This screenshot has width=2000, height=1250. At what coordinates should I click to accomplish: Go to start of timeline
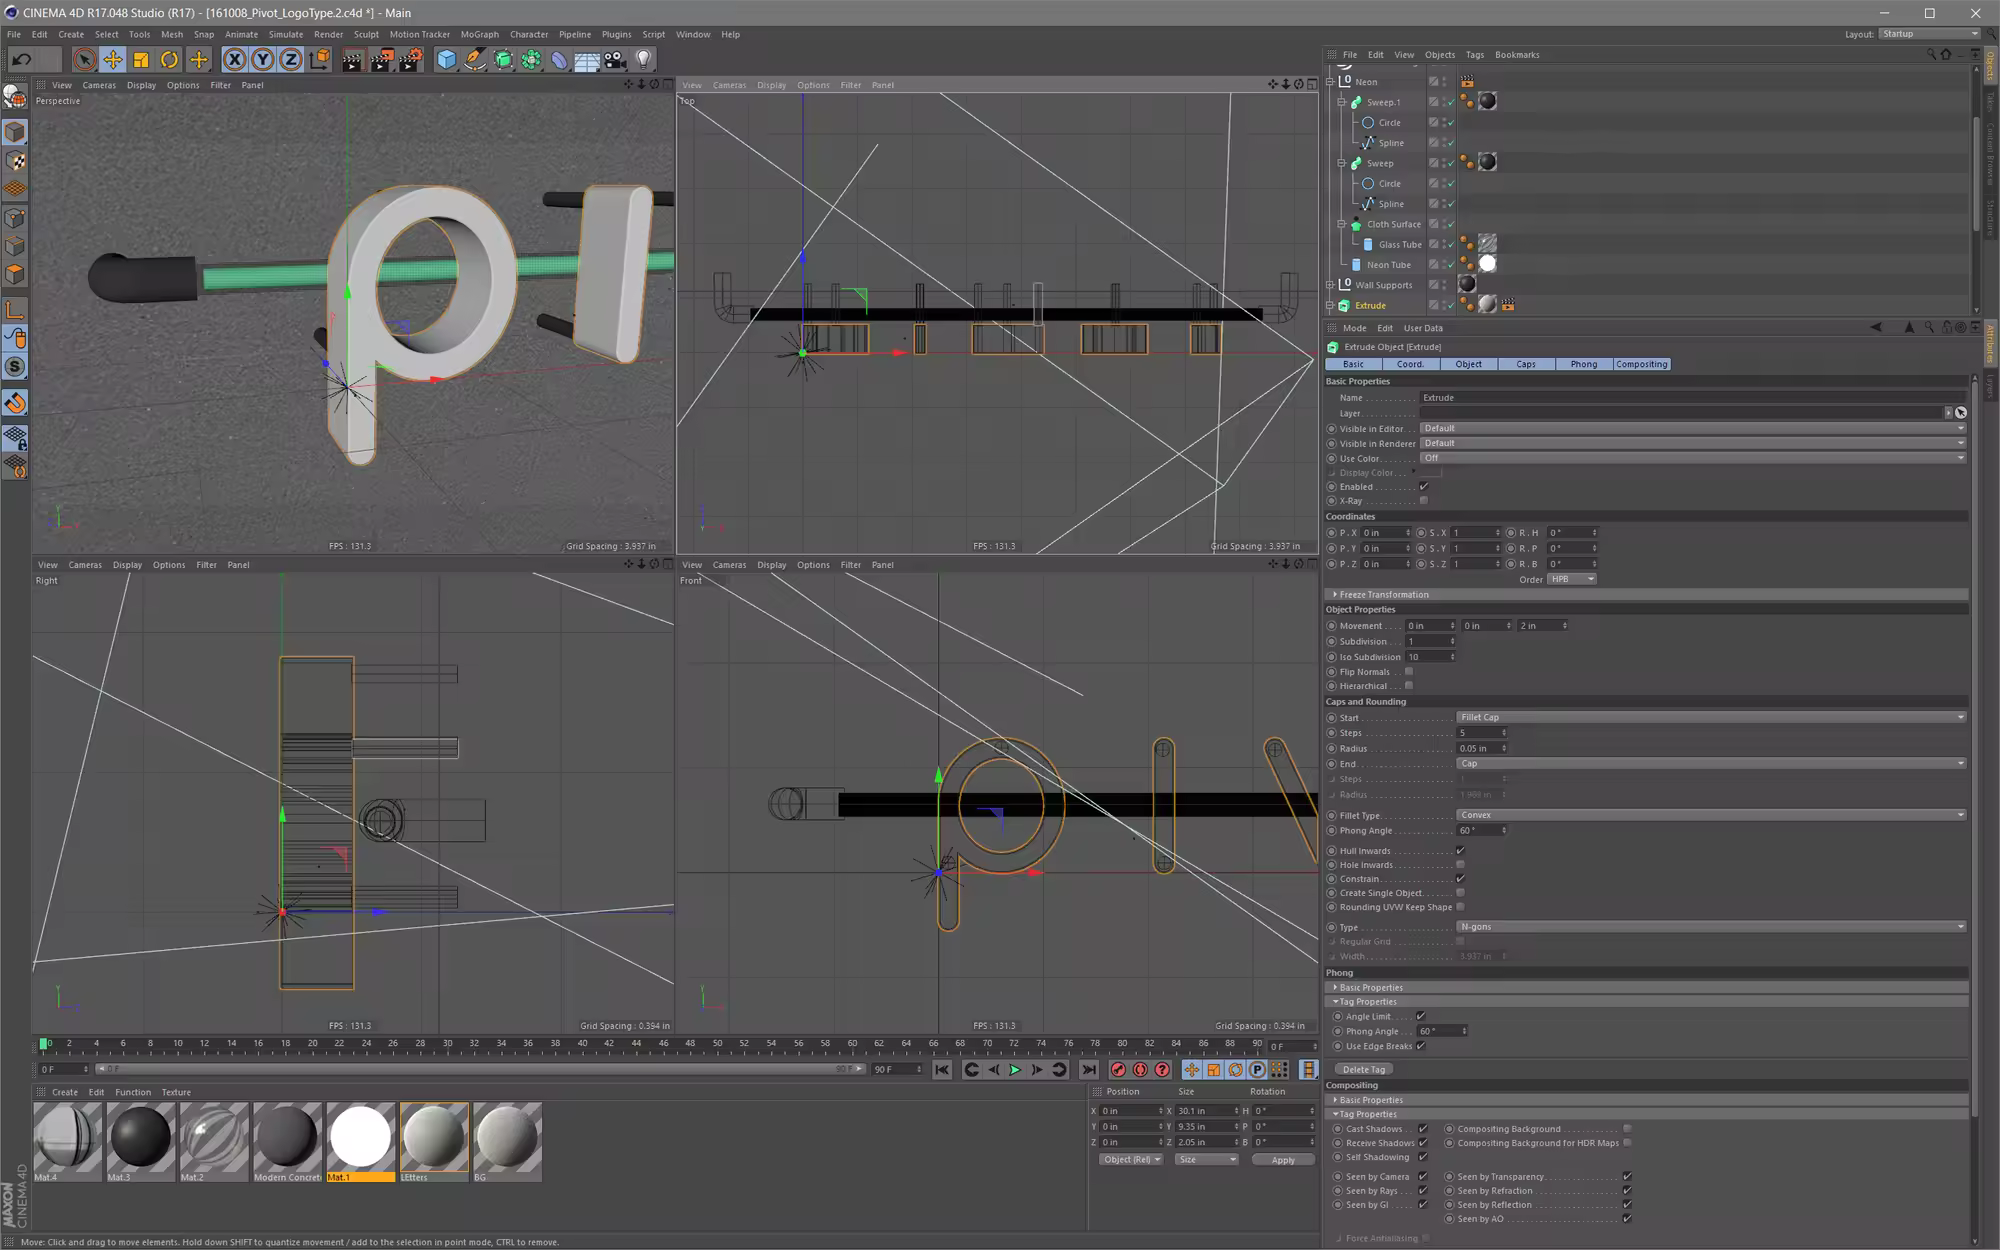(942, 1070)
